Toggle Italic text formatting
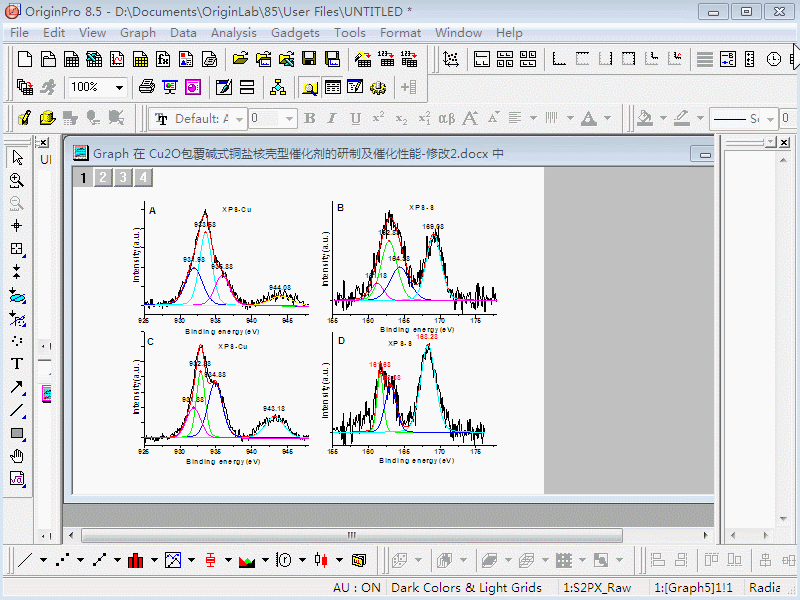This screenshot has width=800, height=600. pos(332,119)
